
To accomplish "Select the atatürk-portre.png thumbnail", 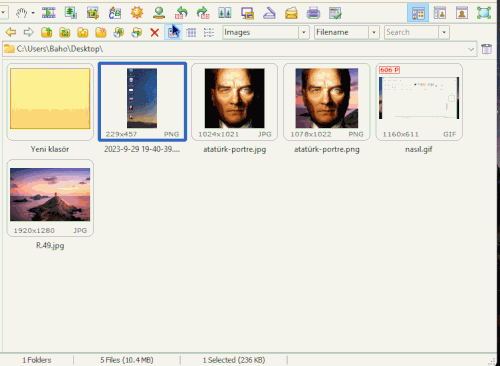I will point(327,102).
